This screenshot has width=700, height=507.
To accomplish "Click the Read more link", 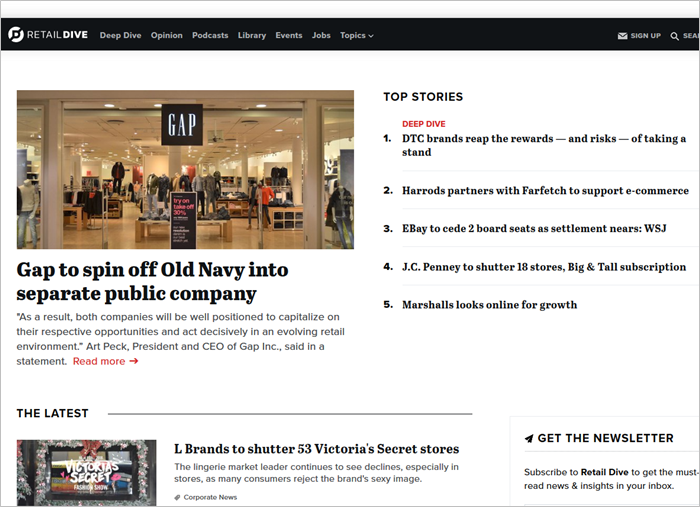I will pyautogui.click(x=99, y=361).
